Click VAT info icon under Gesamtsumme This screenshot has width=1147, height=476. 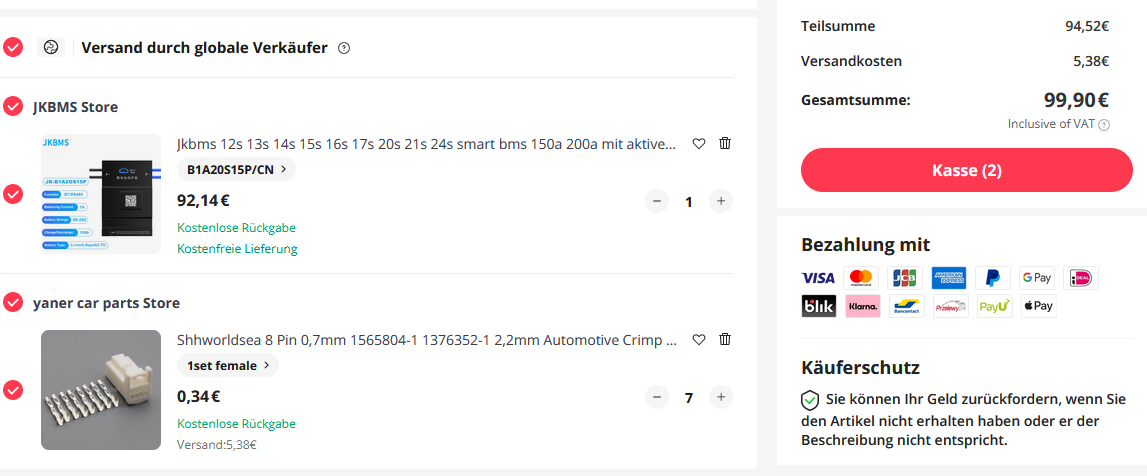tap(1104, 125)
